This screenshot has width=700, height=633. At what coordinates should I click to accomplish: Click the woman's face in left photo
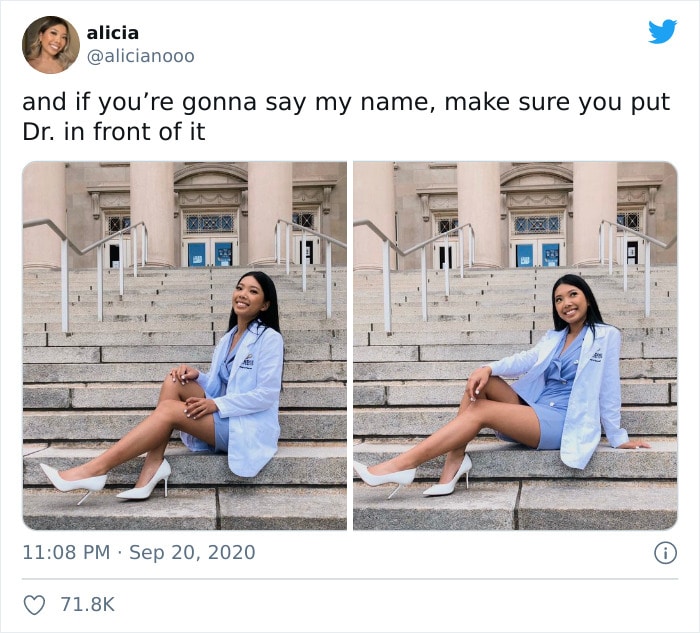tap(249, 298)
